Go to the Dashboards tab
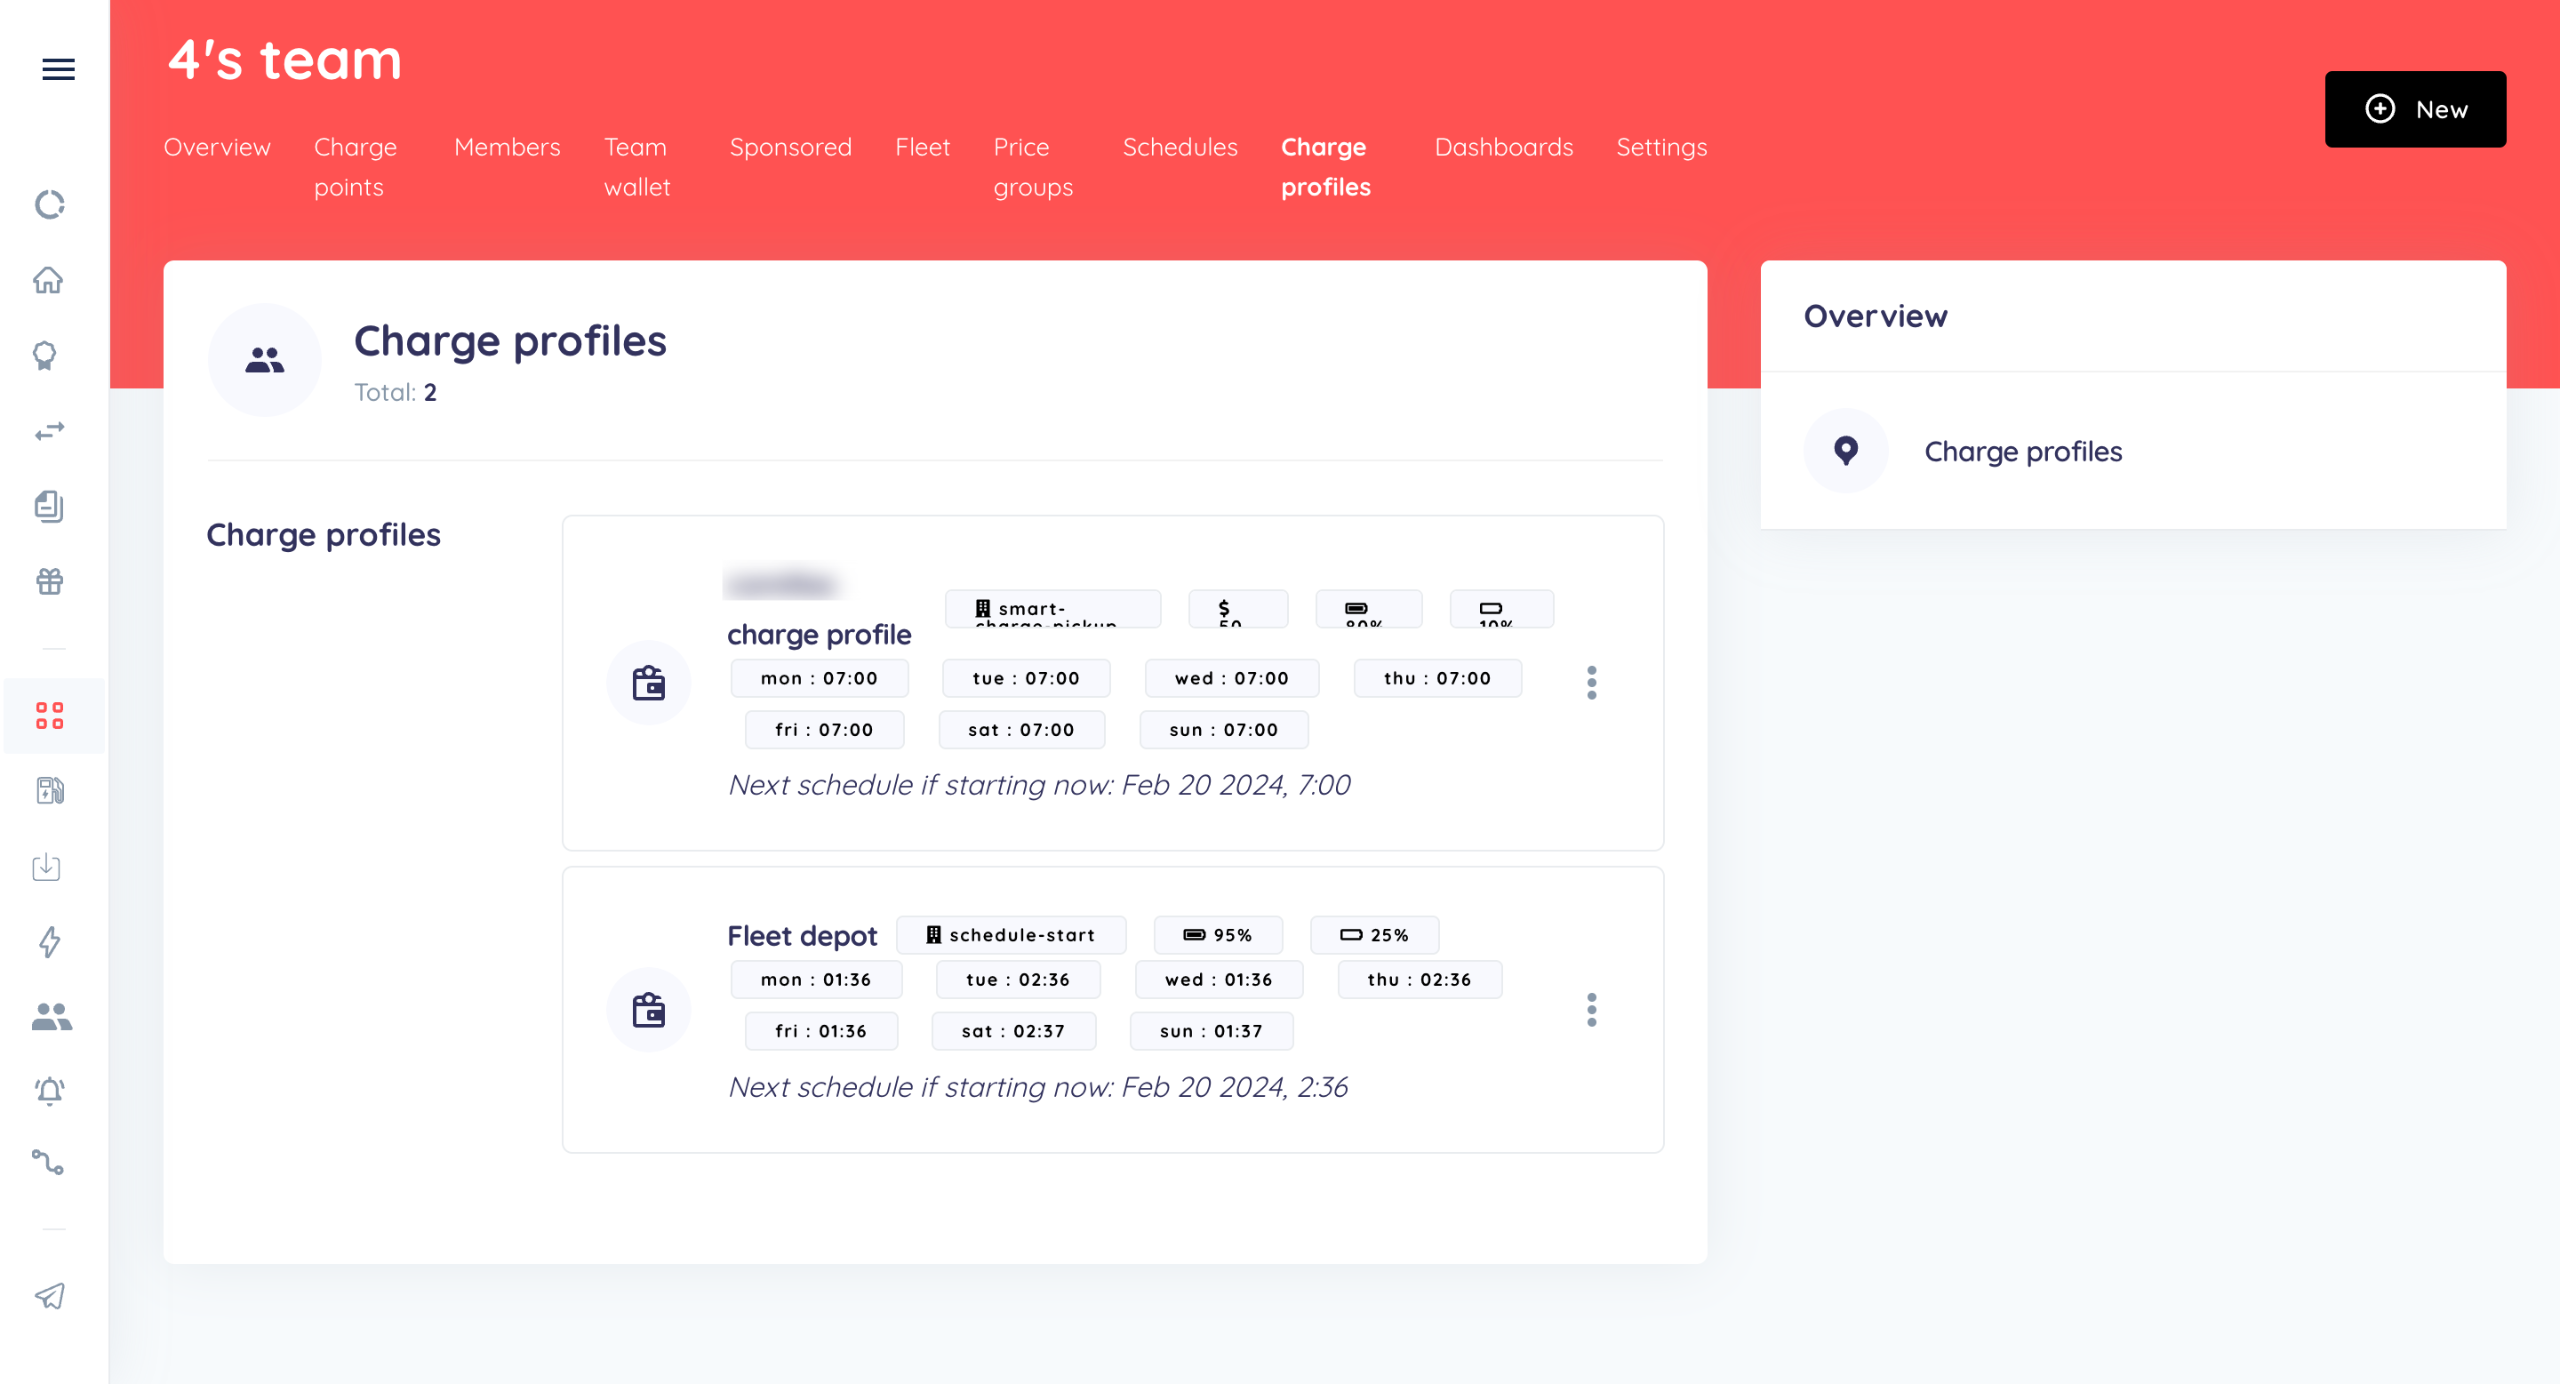This screenshot has height=1384, width=2560. [1503, 147]
